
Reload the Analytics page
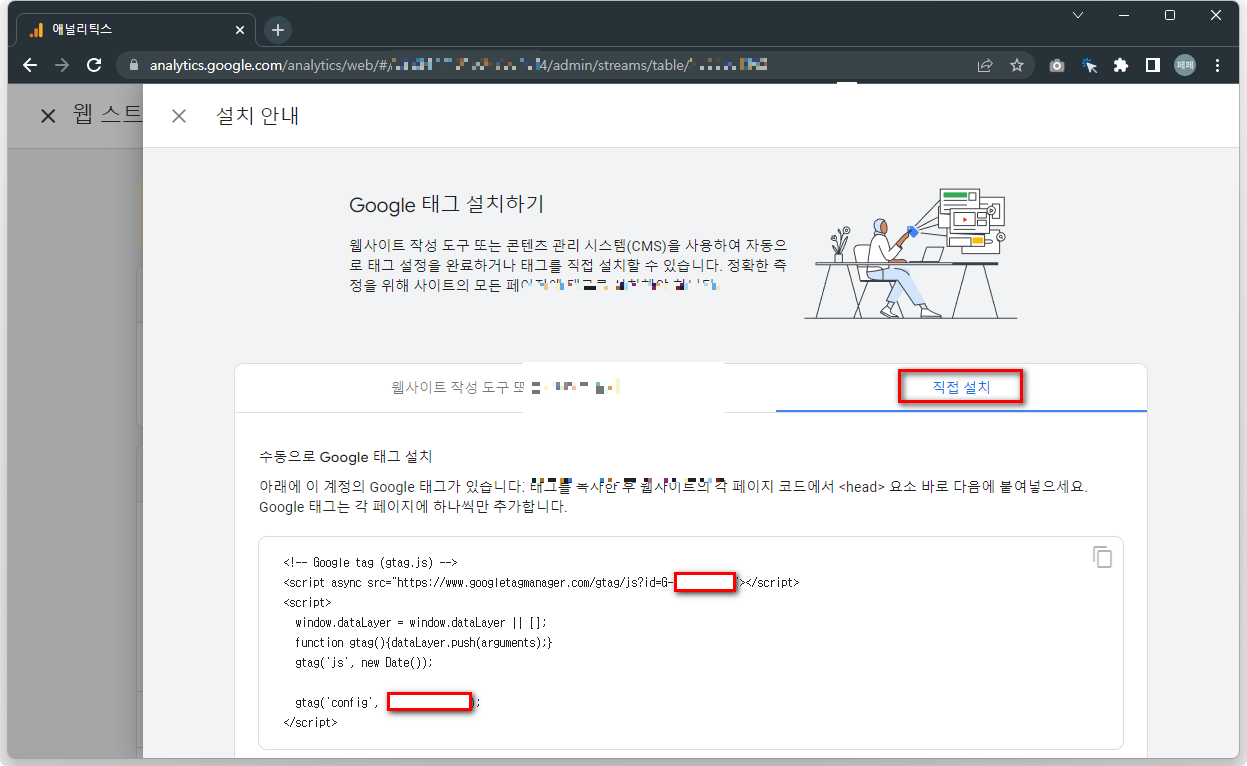94,64
